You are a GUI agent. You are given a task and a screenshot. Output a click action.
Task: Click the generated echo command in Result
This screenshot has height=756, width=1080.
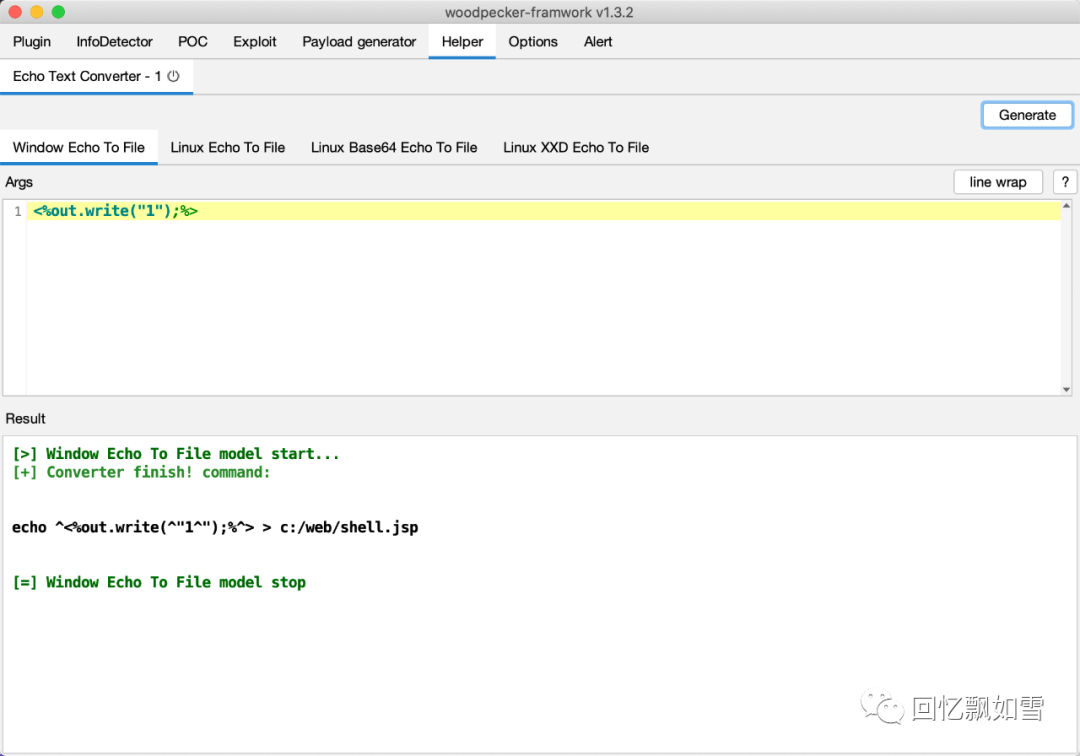(215, 527)
